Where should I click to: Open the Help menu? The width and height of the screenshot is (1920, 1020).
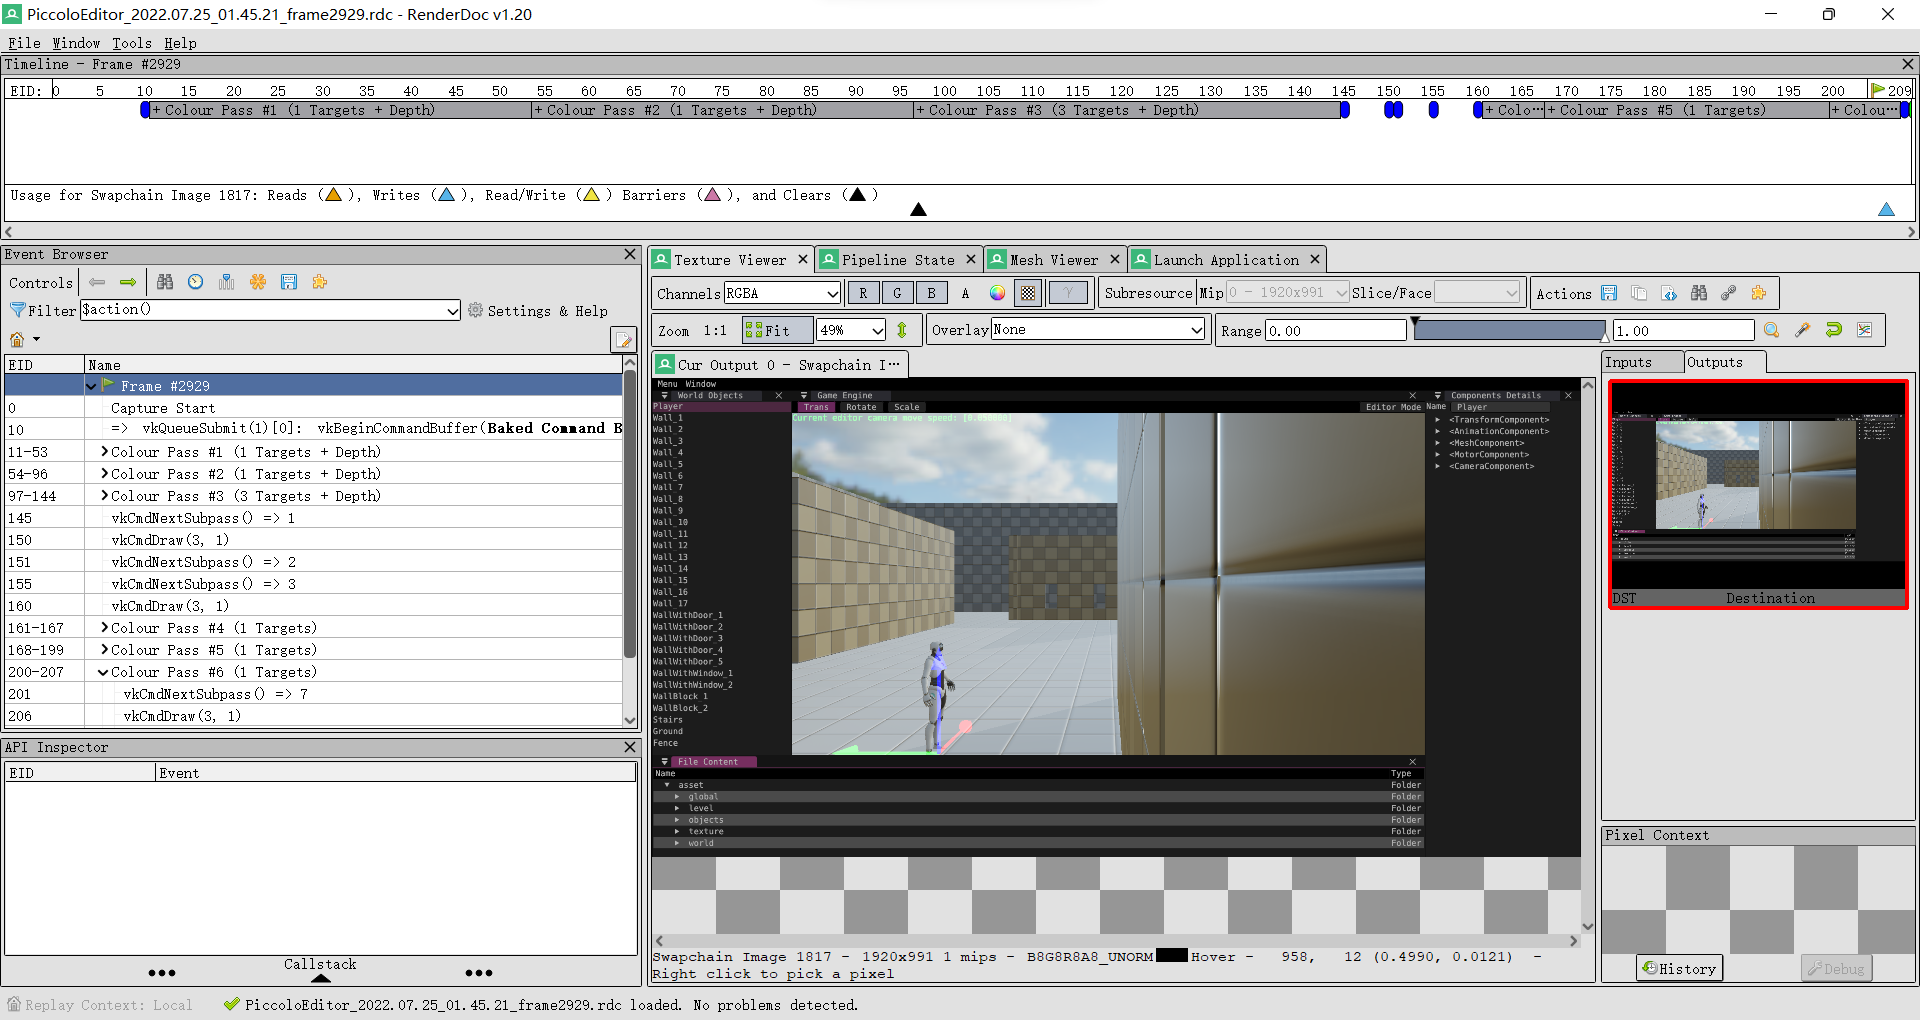pyautogui.click(x=180, y=43)
